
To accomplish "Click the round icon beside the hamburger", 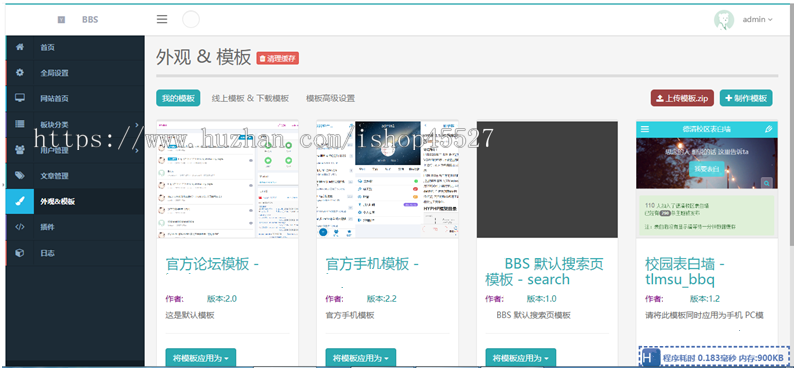I will 191,19.
